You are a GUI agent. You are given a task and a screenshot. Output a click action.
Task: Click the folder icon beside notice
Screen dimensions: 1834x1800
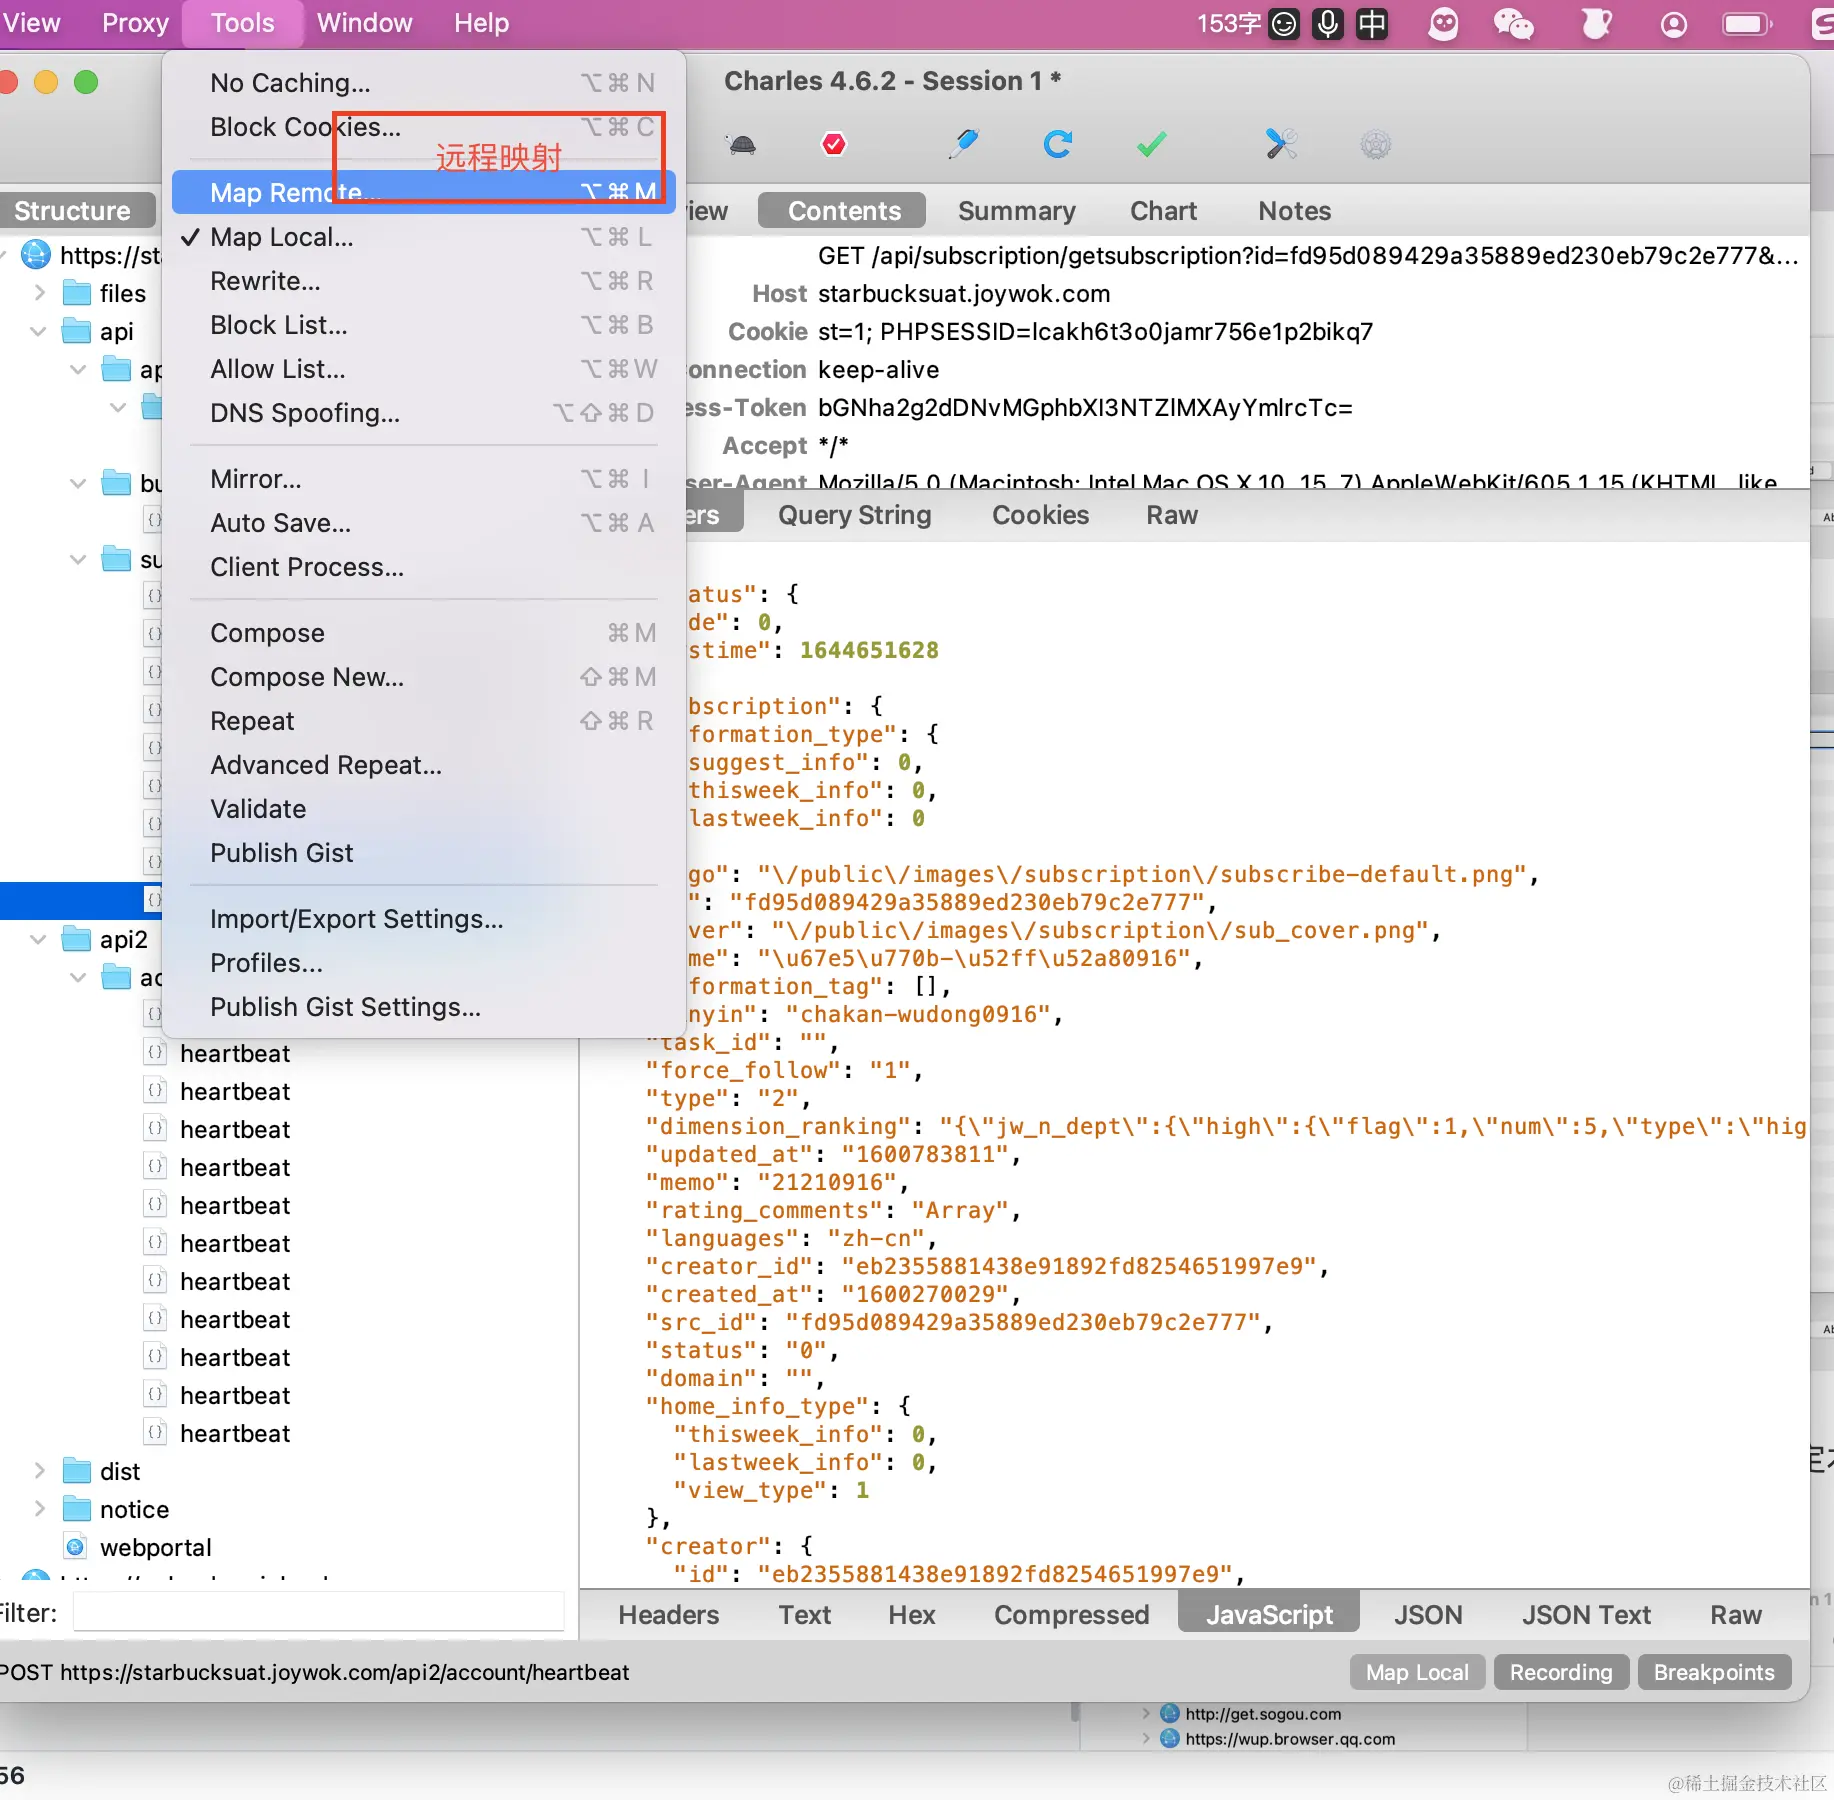coord(77,1509)
